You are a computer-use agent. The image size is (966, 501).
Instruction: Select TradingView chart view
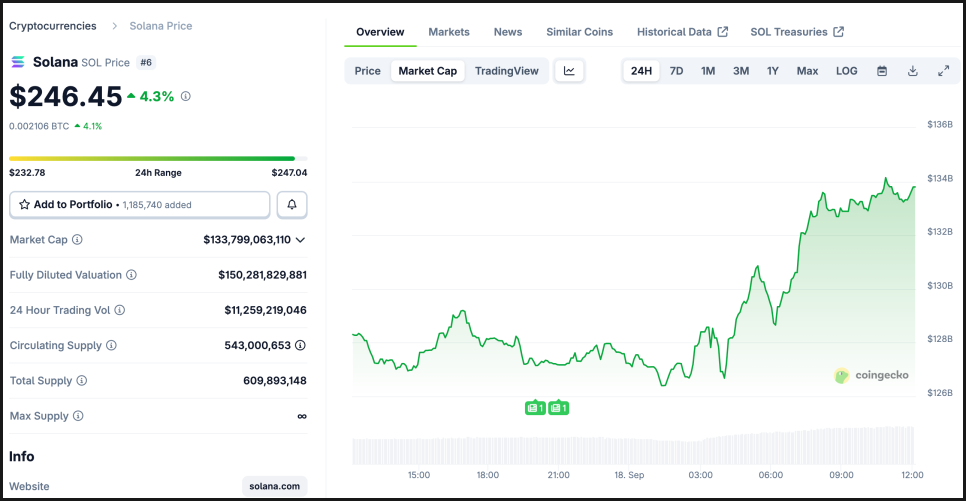506,71
